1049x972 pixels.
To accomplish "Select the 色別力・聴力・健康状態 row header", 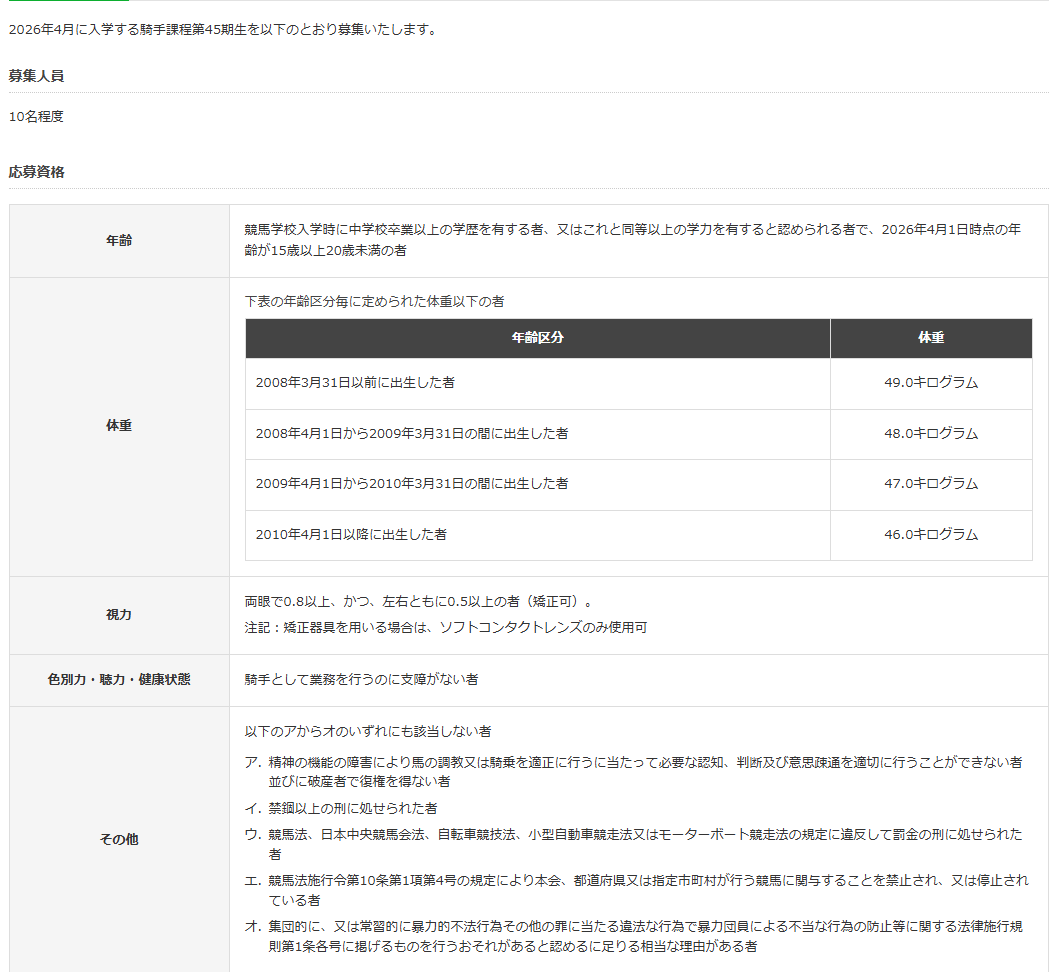I will [119, 680].
